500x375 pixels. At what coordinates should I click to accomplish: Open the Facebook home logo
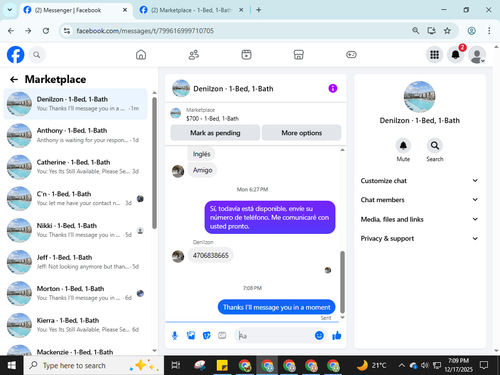tap(15, 55)
